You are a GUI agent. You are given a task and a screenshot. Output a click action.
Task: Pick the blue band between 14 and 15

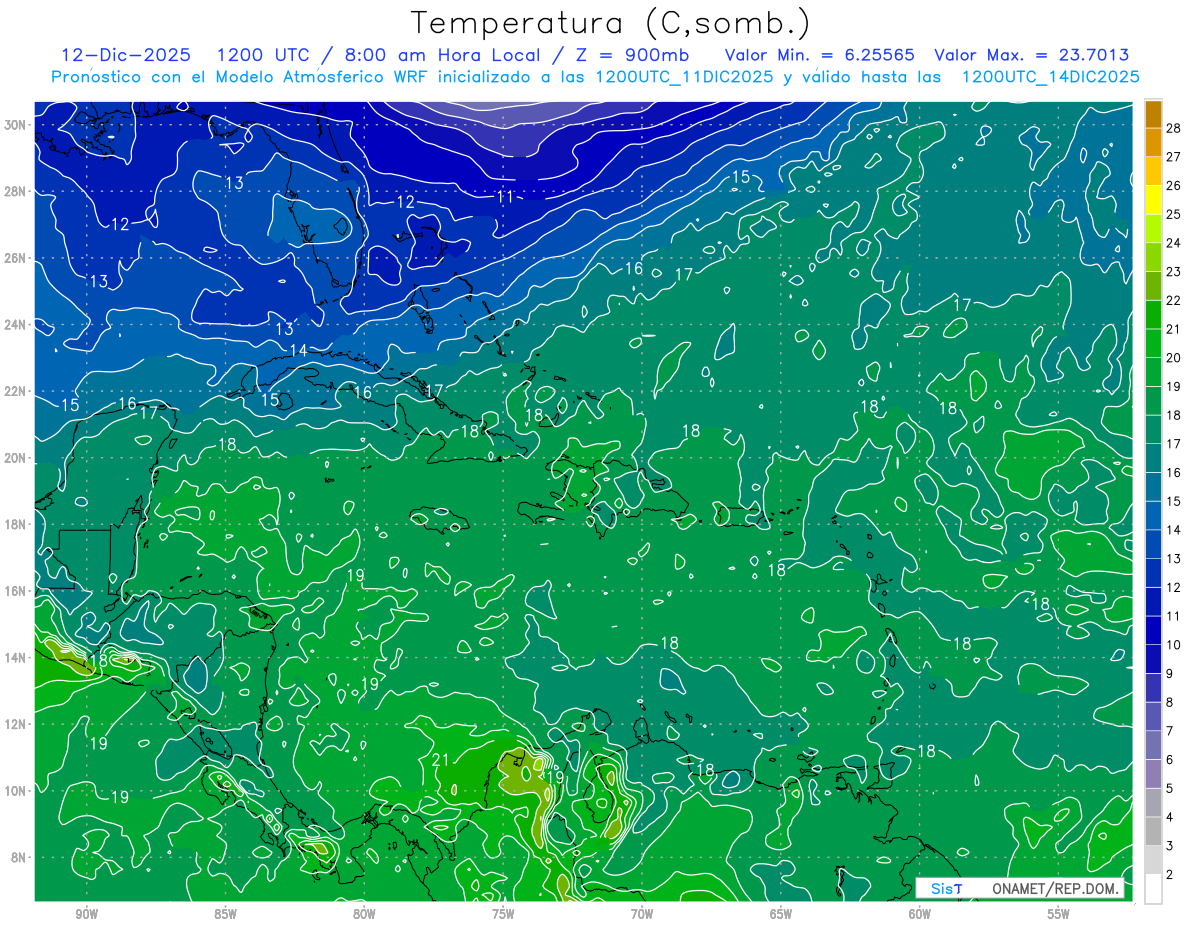tap(1153, 515)
